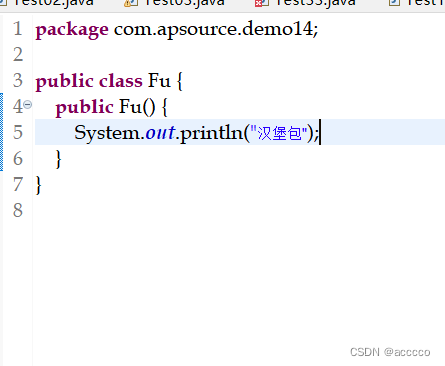Click the closing brace on line 6
Viewport: 445px width, 366px height.
(x=59, y=159)
